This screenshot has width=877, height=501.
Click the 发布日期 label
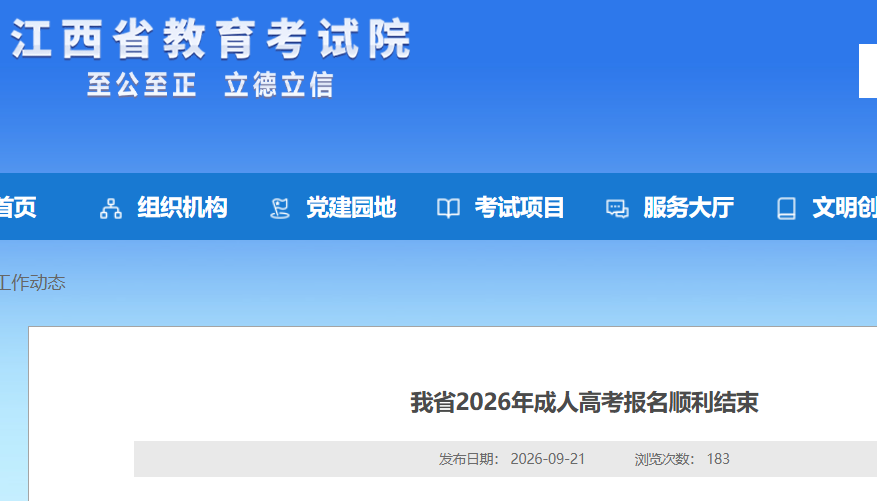pos(468,459)
